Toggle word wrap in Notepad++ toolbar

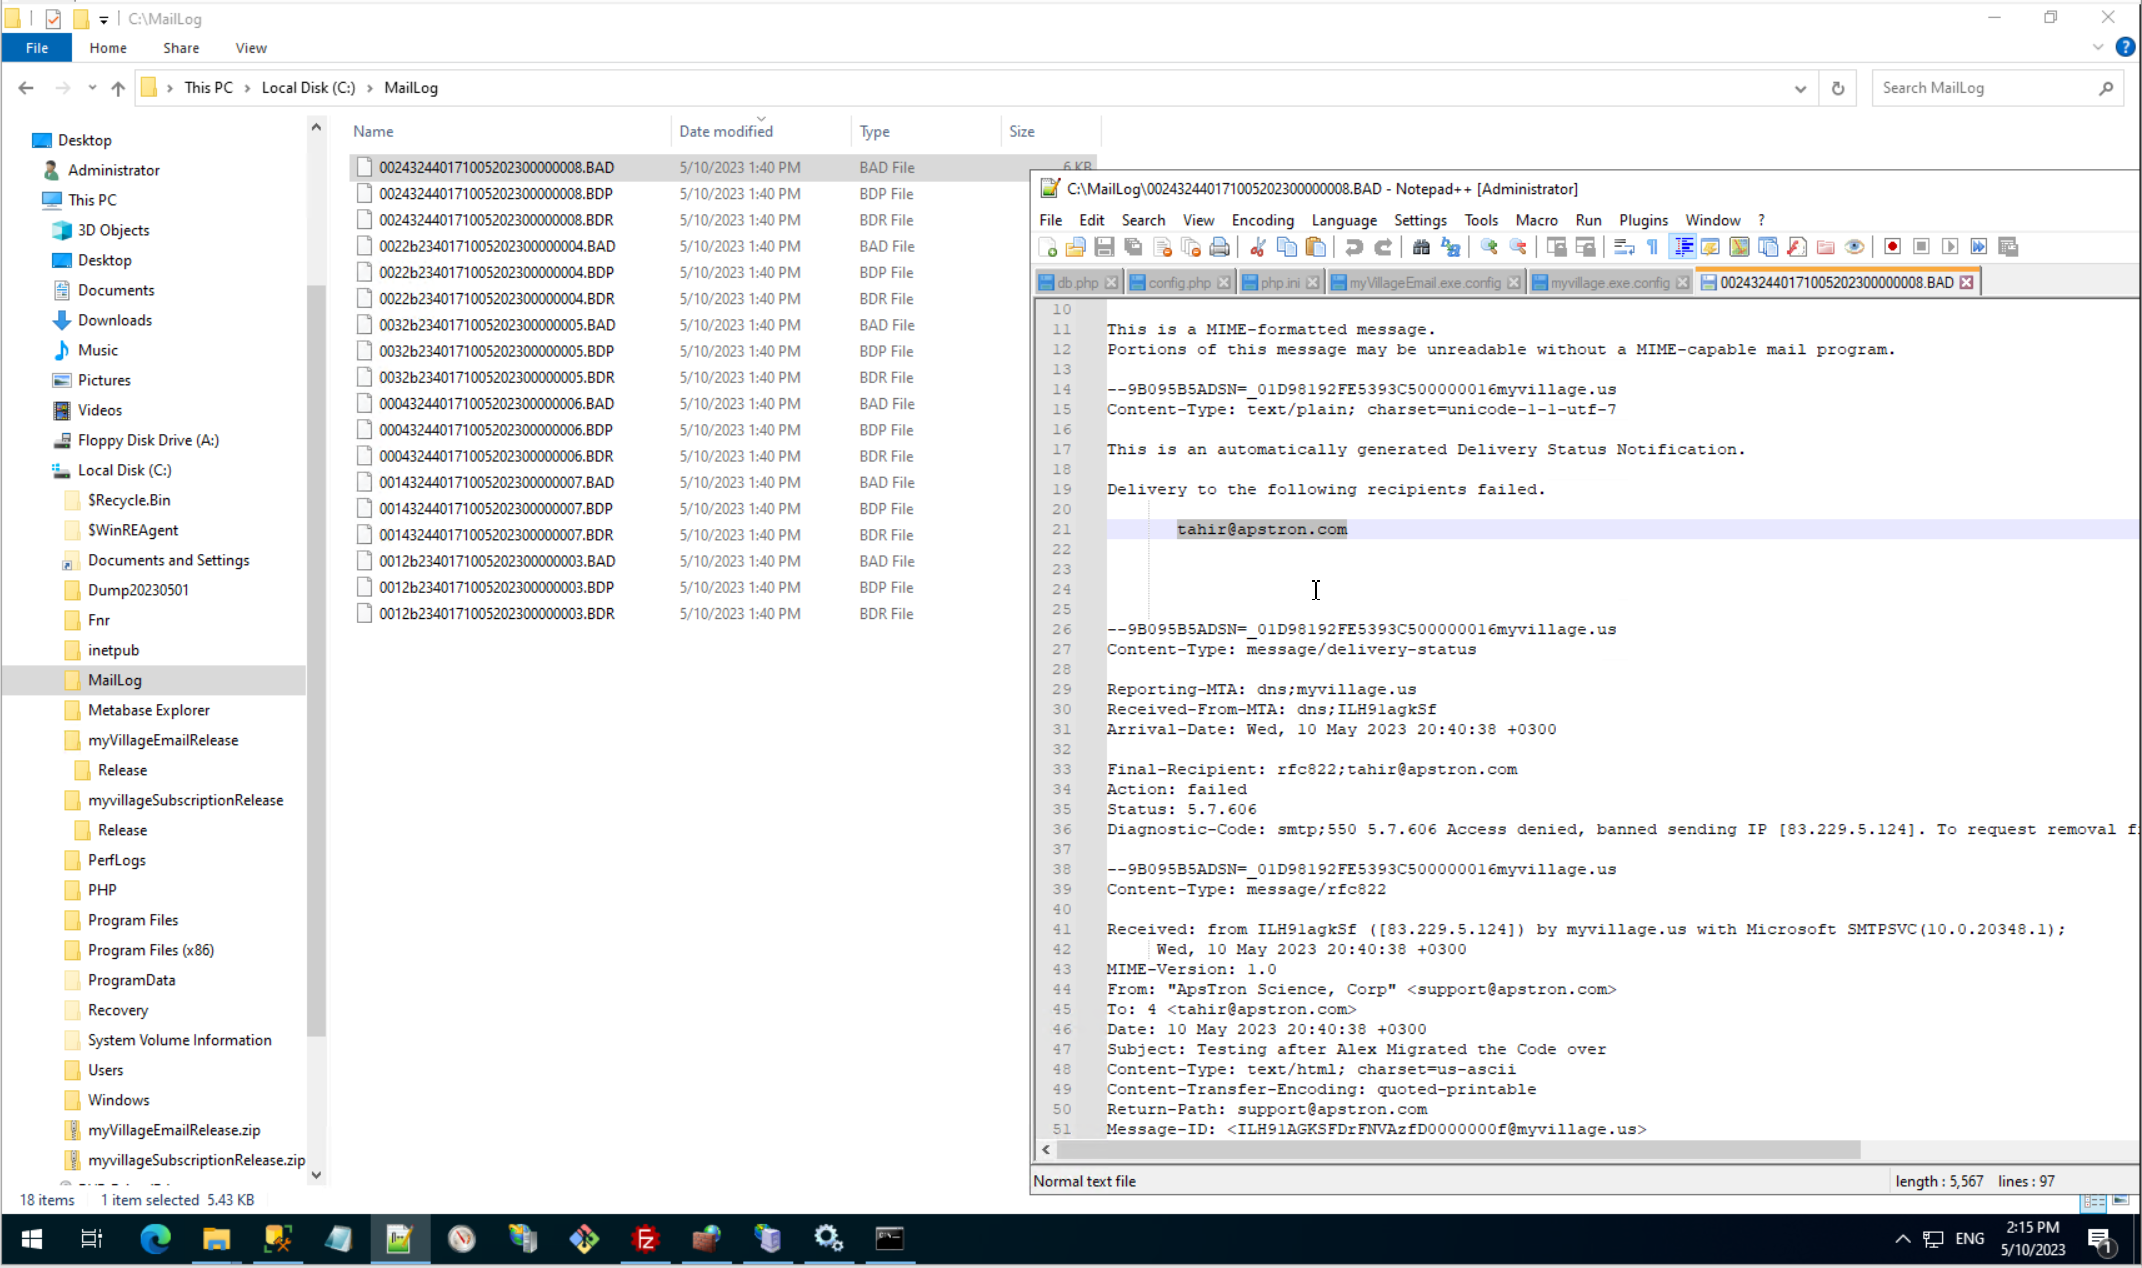pyautogui.click(x=1624, y=247)
